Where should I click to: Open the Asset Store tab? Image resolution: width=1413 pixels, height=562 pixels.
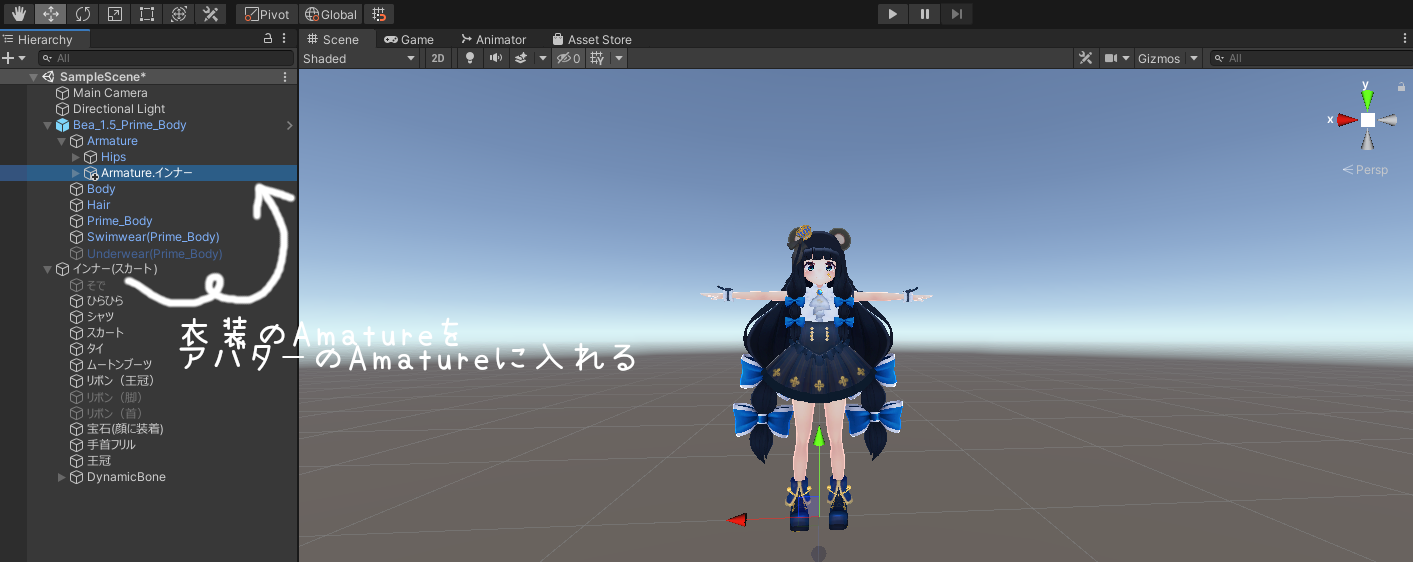tap(592, 39)
